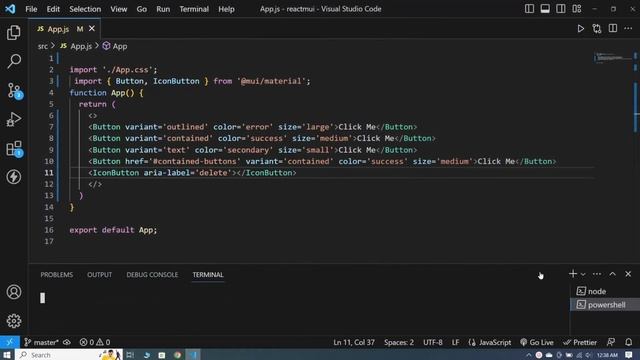Image resolution: width=640 pixels, height=360 pixels.
Task: Click the App.js breadcrumb
Action: [76, 46]
